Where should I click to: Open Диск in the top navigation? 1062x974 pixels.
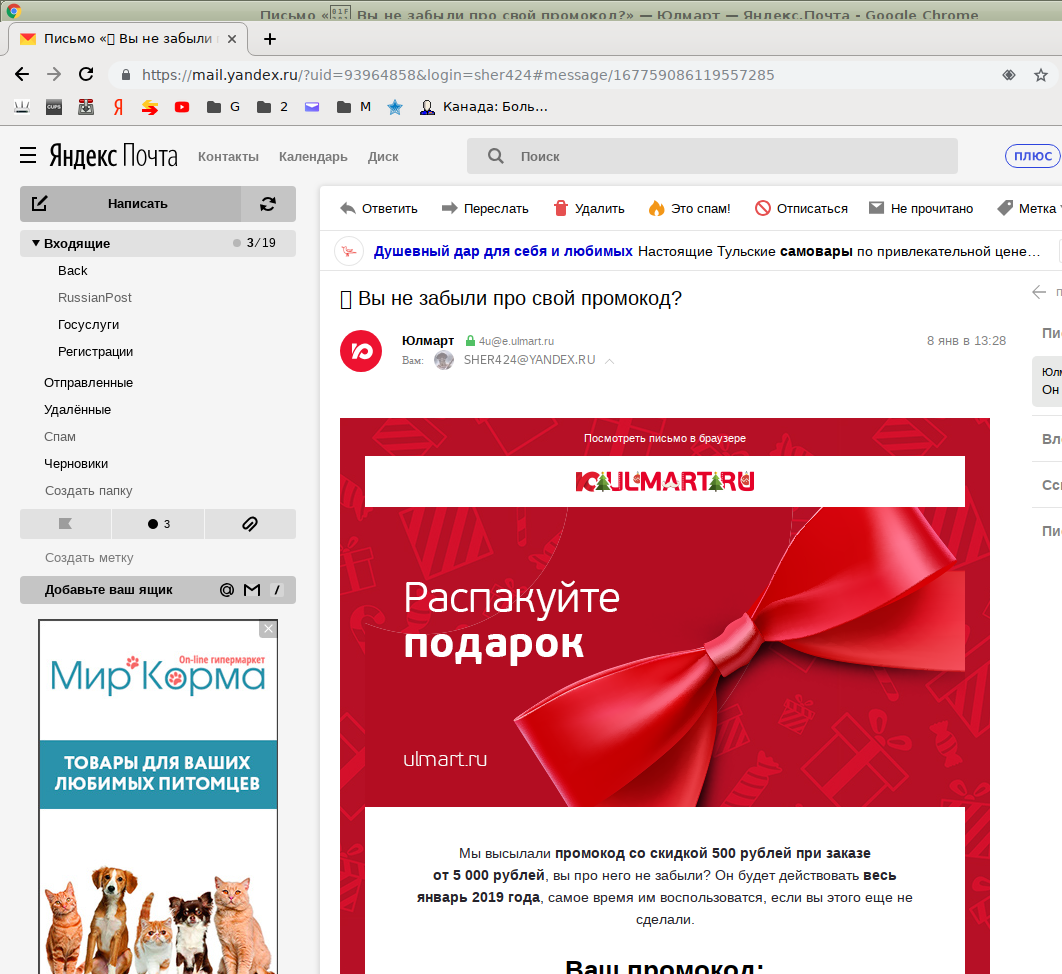click(383, 156)
